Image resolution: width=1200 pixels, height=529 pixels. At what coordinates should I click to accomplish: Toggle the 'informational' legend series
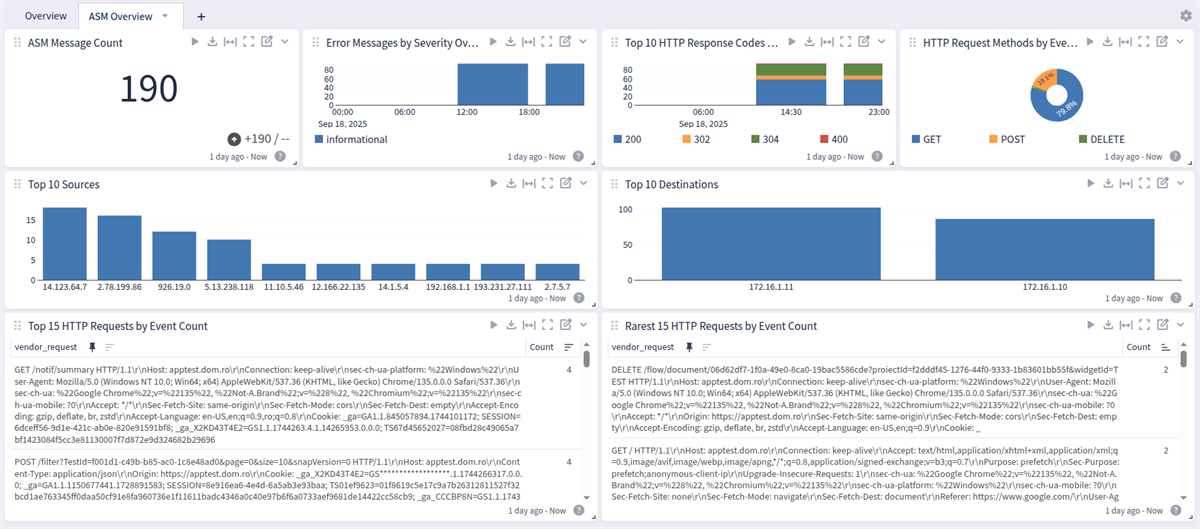point(351,140)
